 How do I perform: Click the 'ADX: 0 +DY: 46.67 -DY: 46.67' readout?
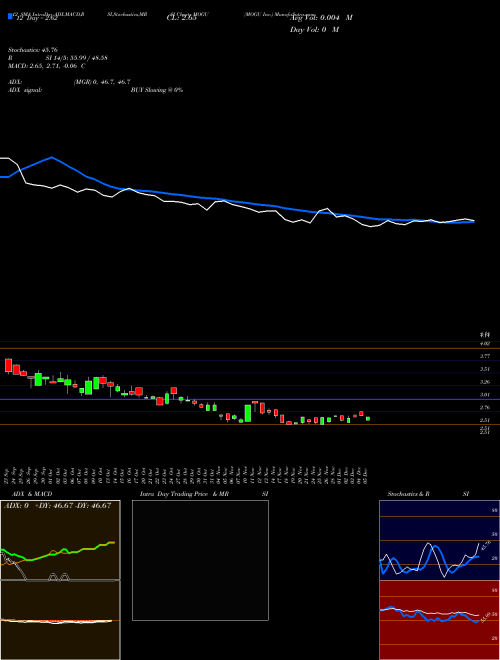57,506
